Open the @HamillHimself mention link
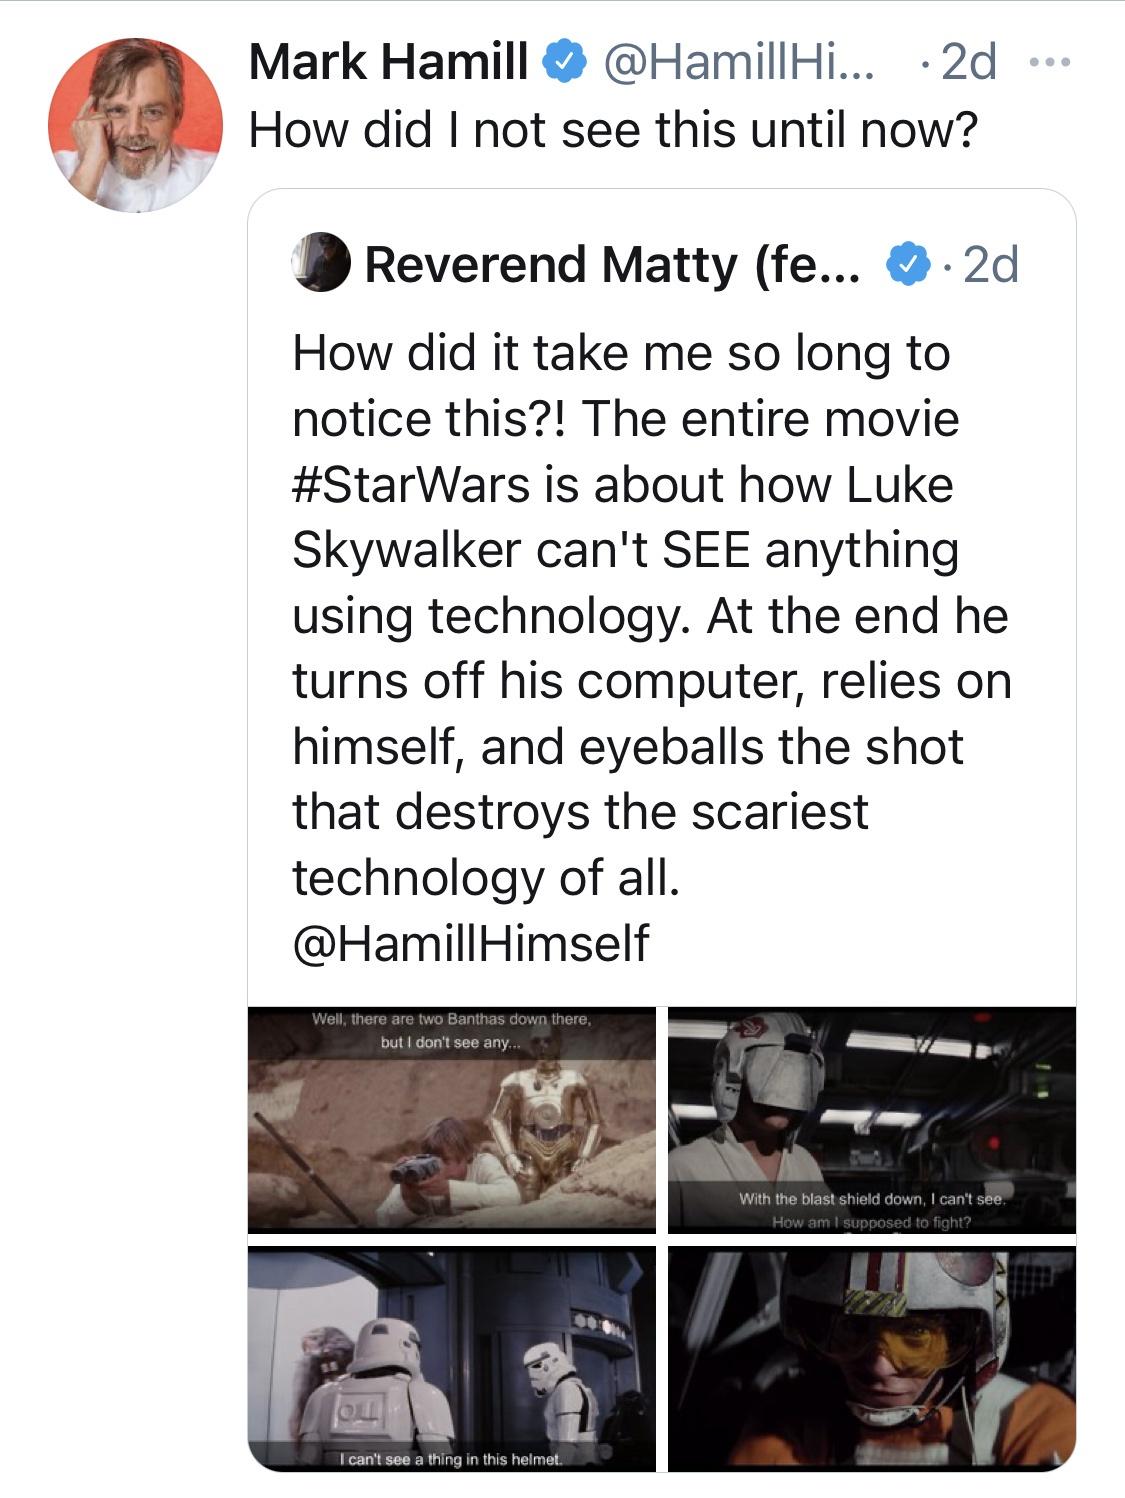 (x=470, y=941)
